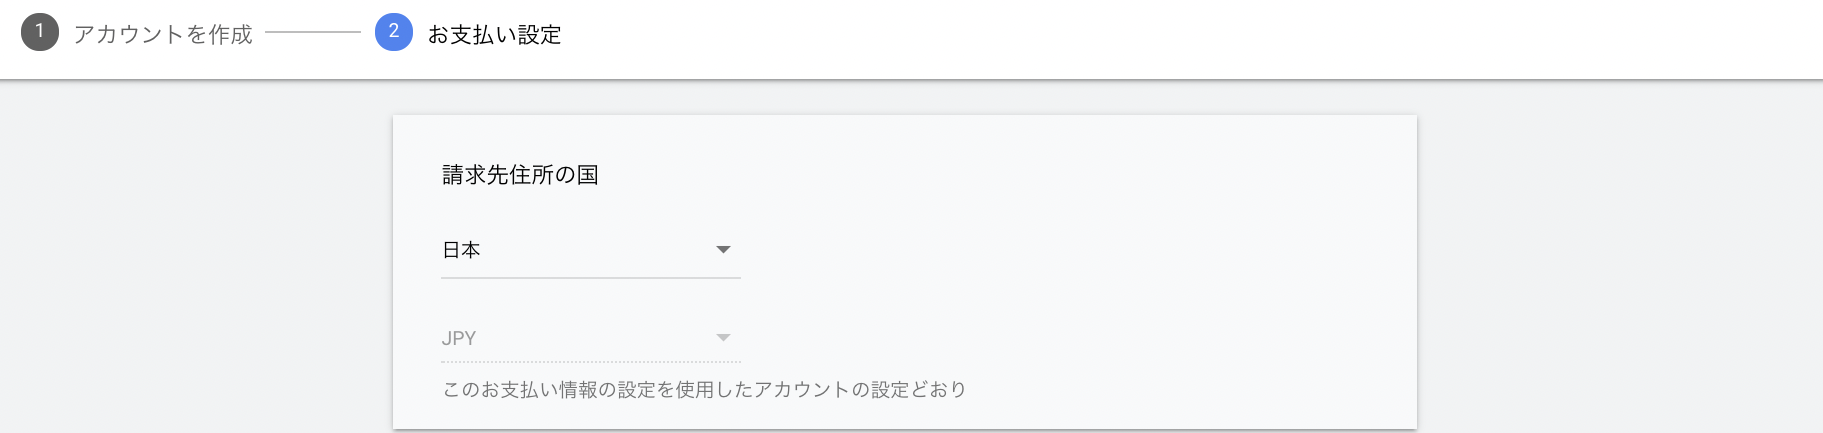Click the arrow icon beside 日本
The width and height of the screenshot is (1823, 433).
723,250
